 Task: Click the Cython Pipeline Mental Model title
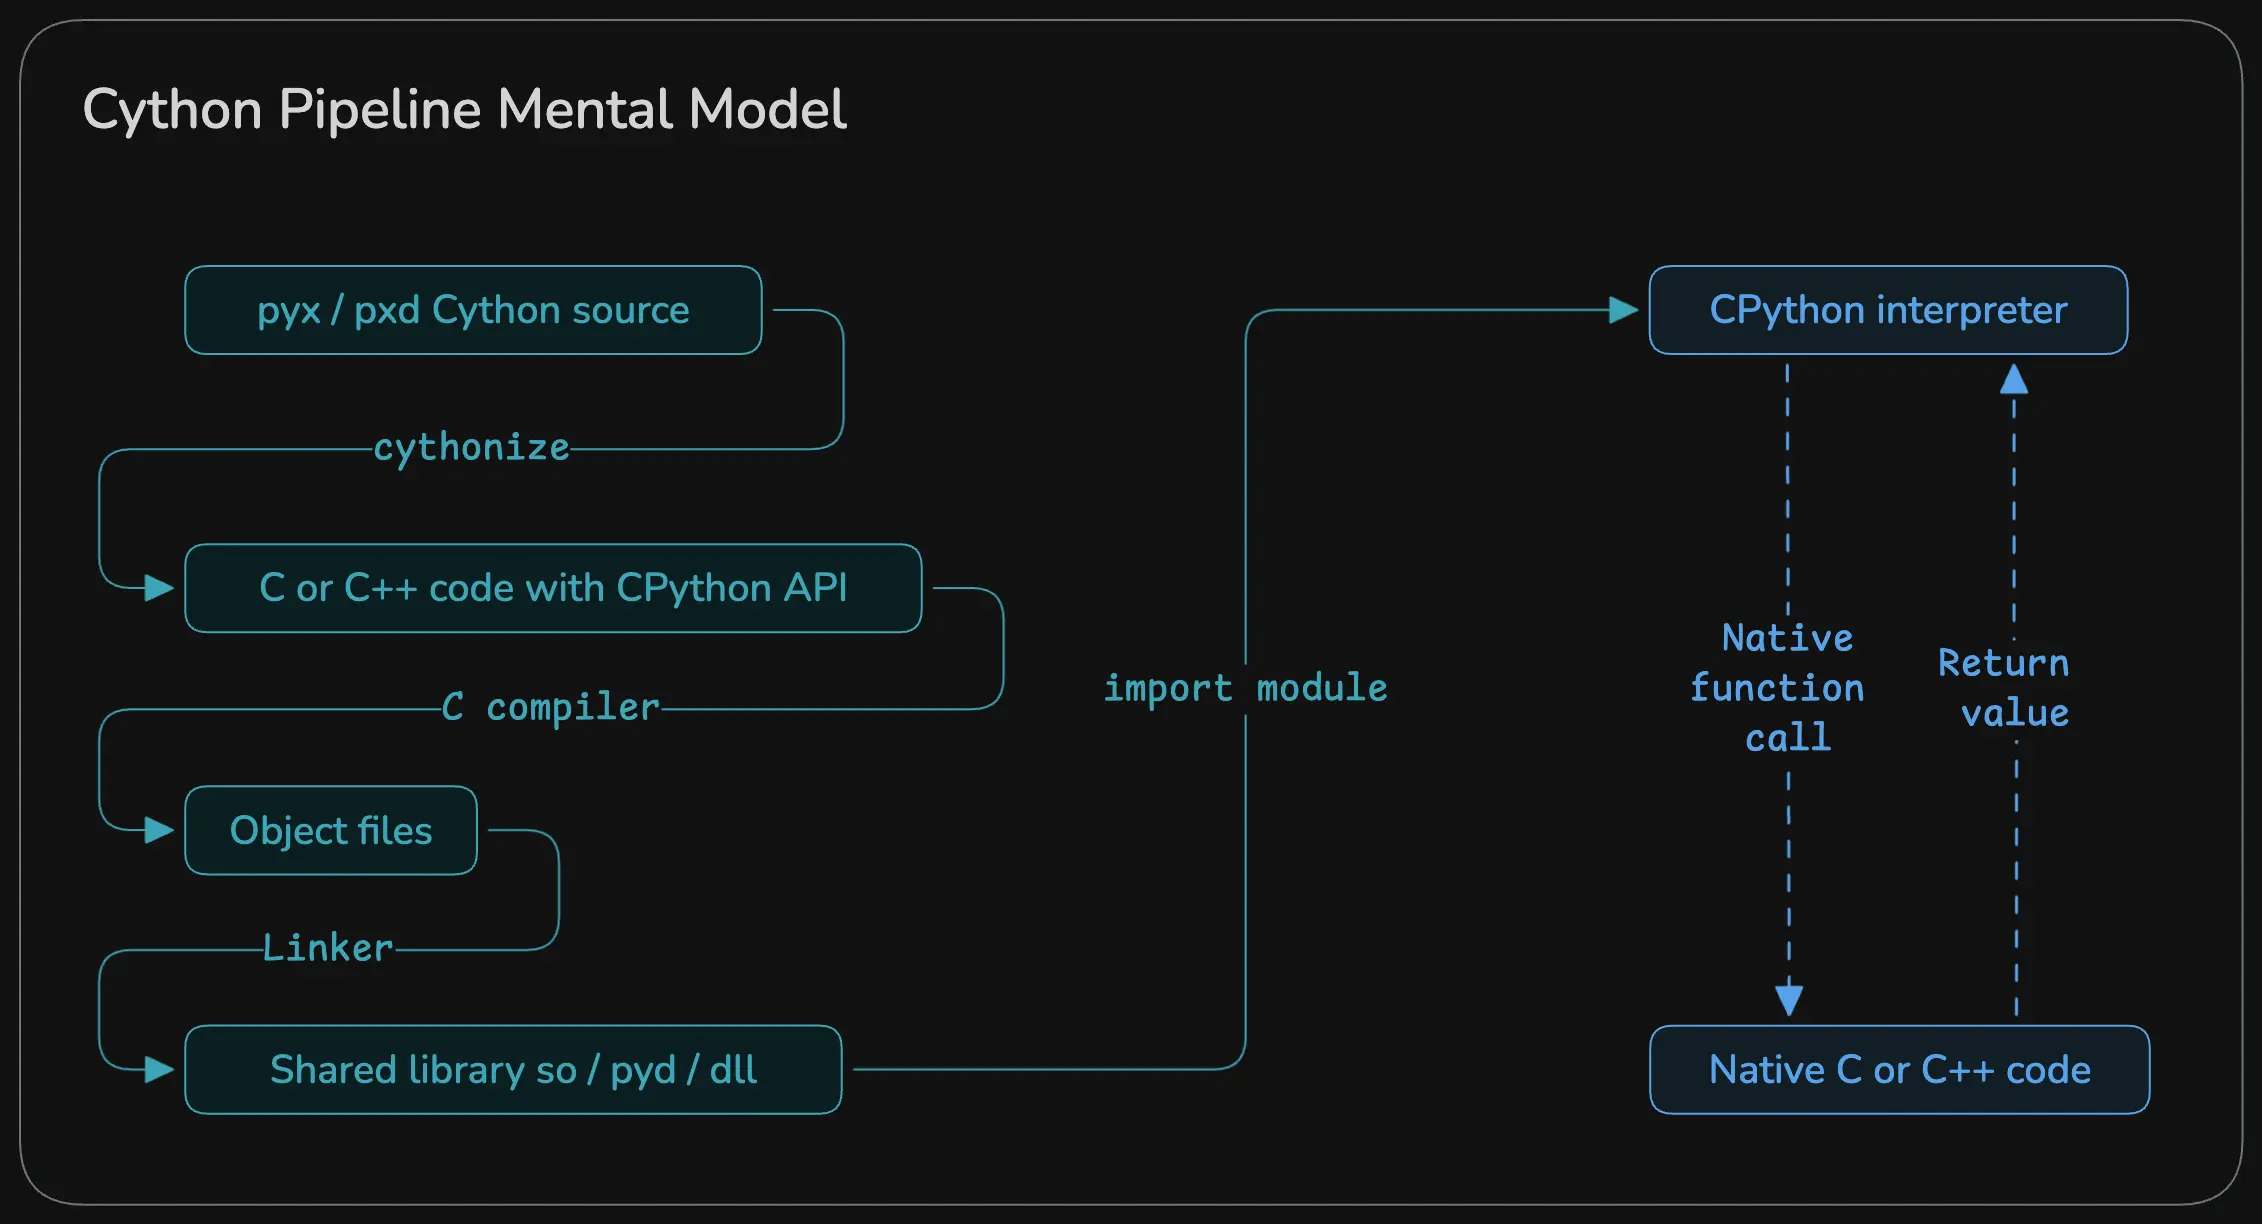click(x=464, y=108)
